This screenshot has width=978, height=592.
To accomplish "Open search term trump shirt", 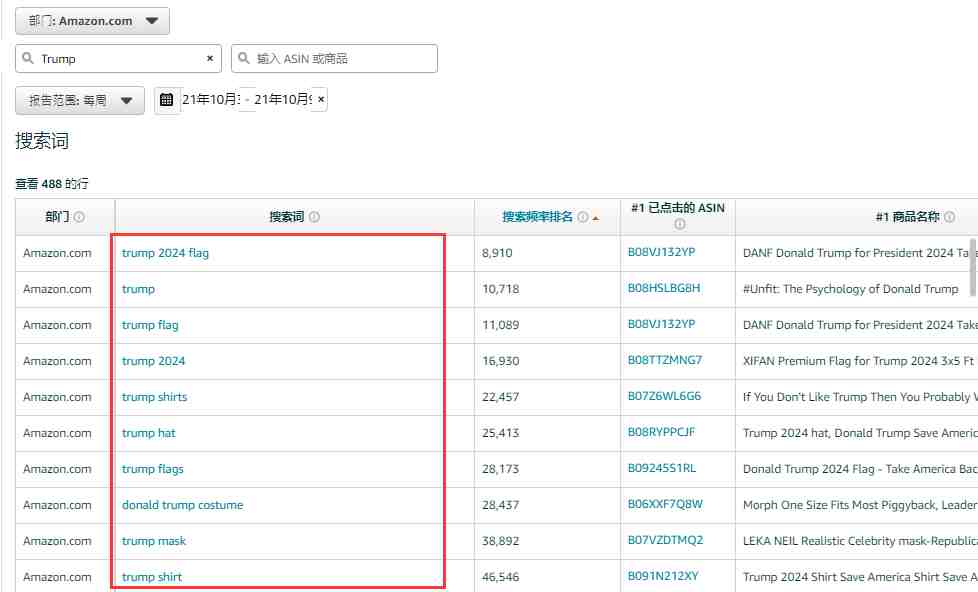I will 152,577.
